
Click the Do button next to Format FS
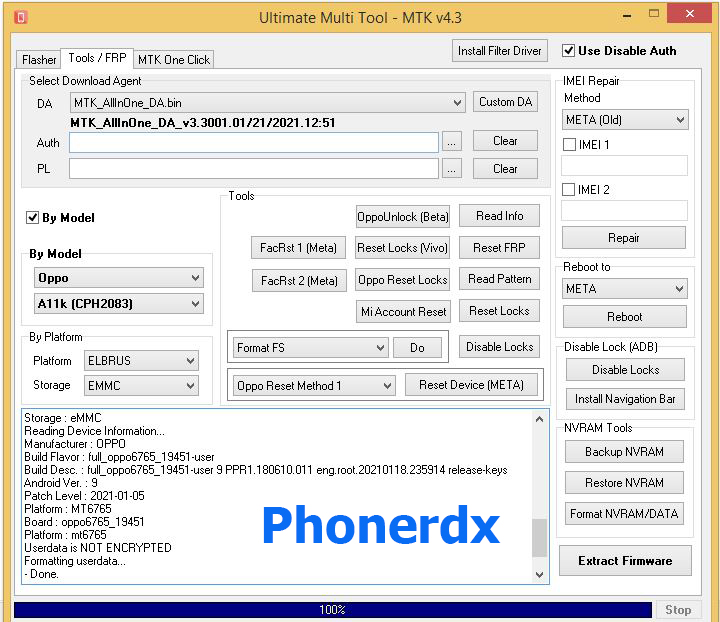(417, 348)
